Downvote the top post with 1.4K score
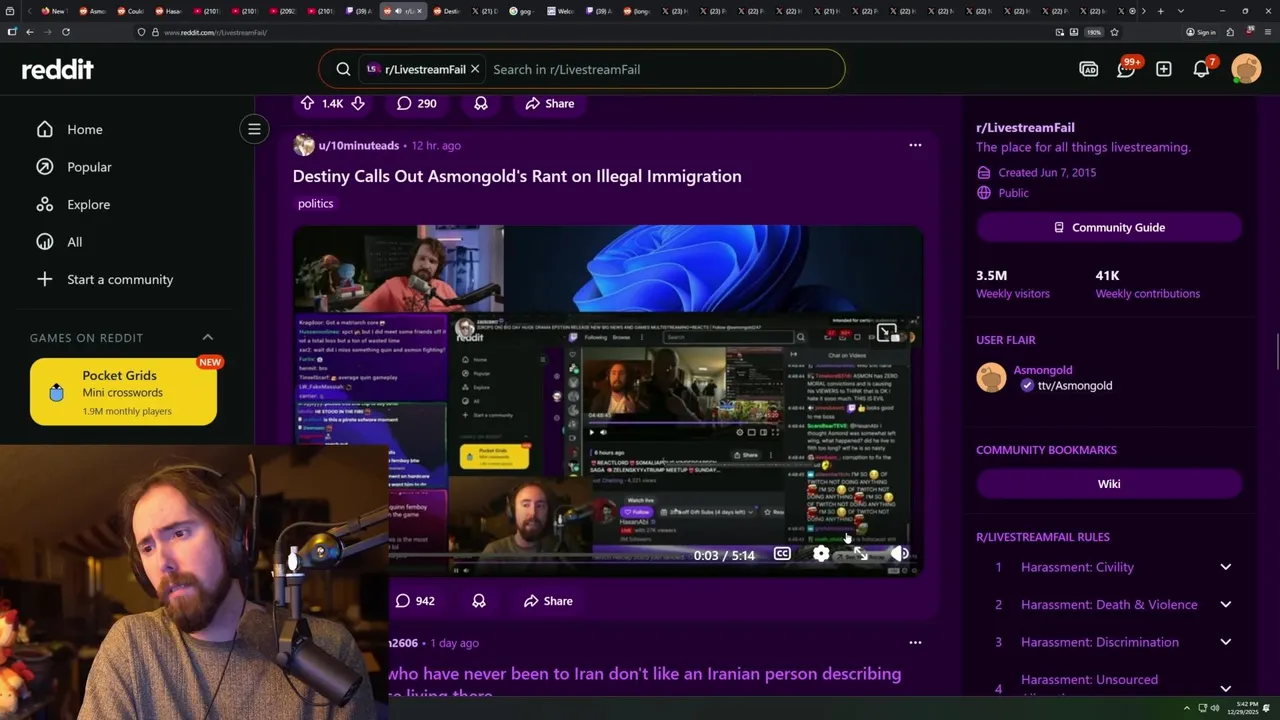 tap(357, 103)
